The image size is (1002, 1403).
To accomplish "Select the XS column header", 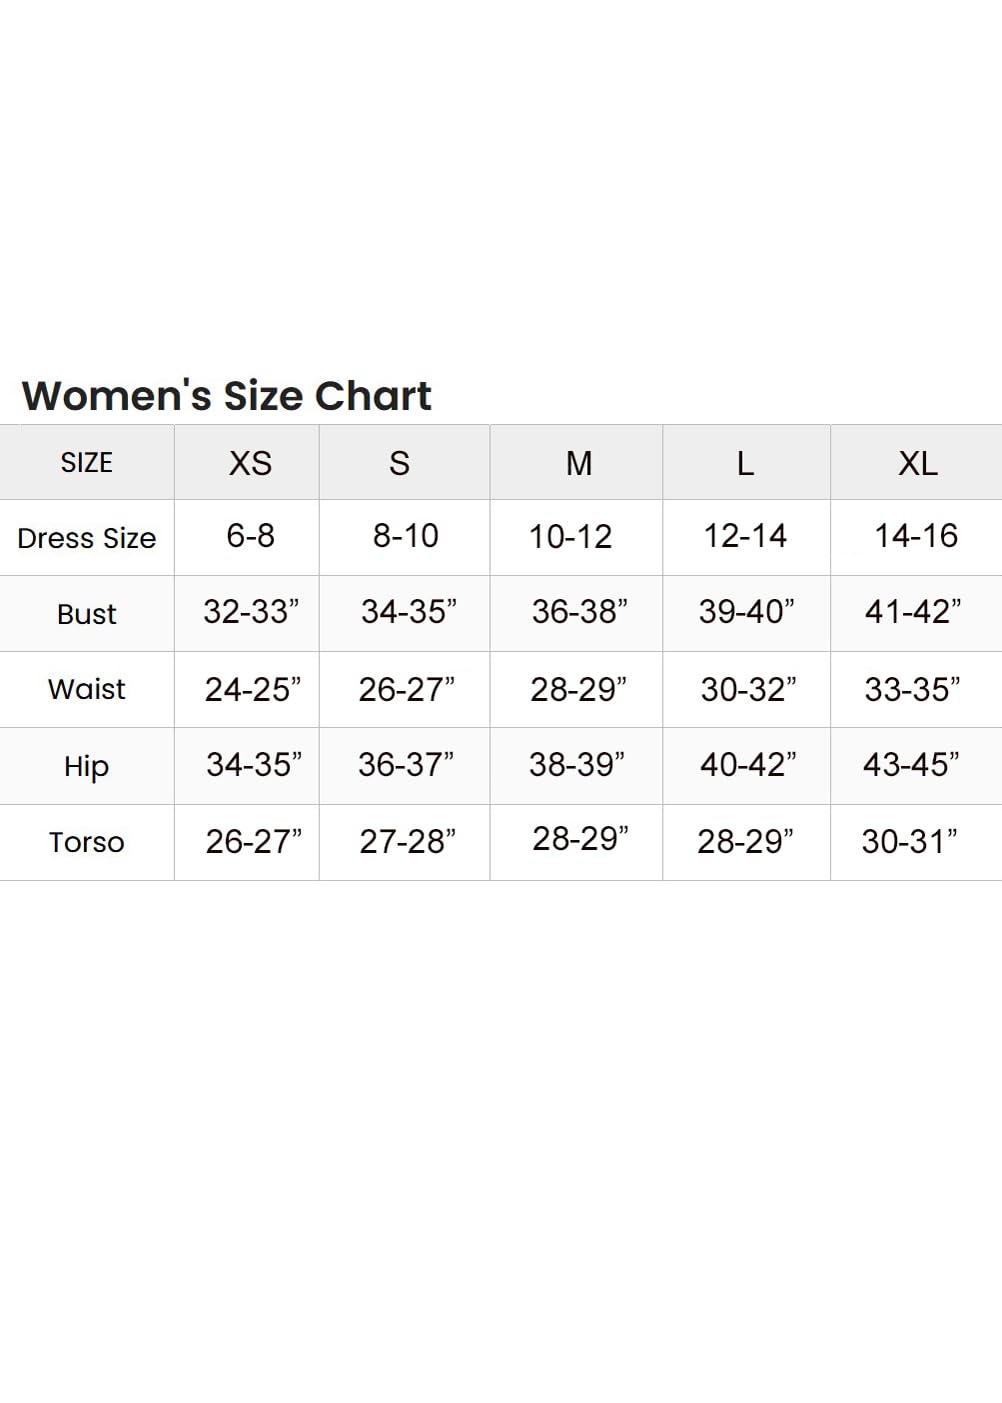I will click(250, 463).
